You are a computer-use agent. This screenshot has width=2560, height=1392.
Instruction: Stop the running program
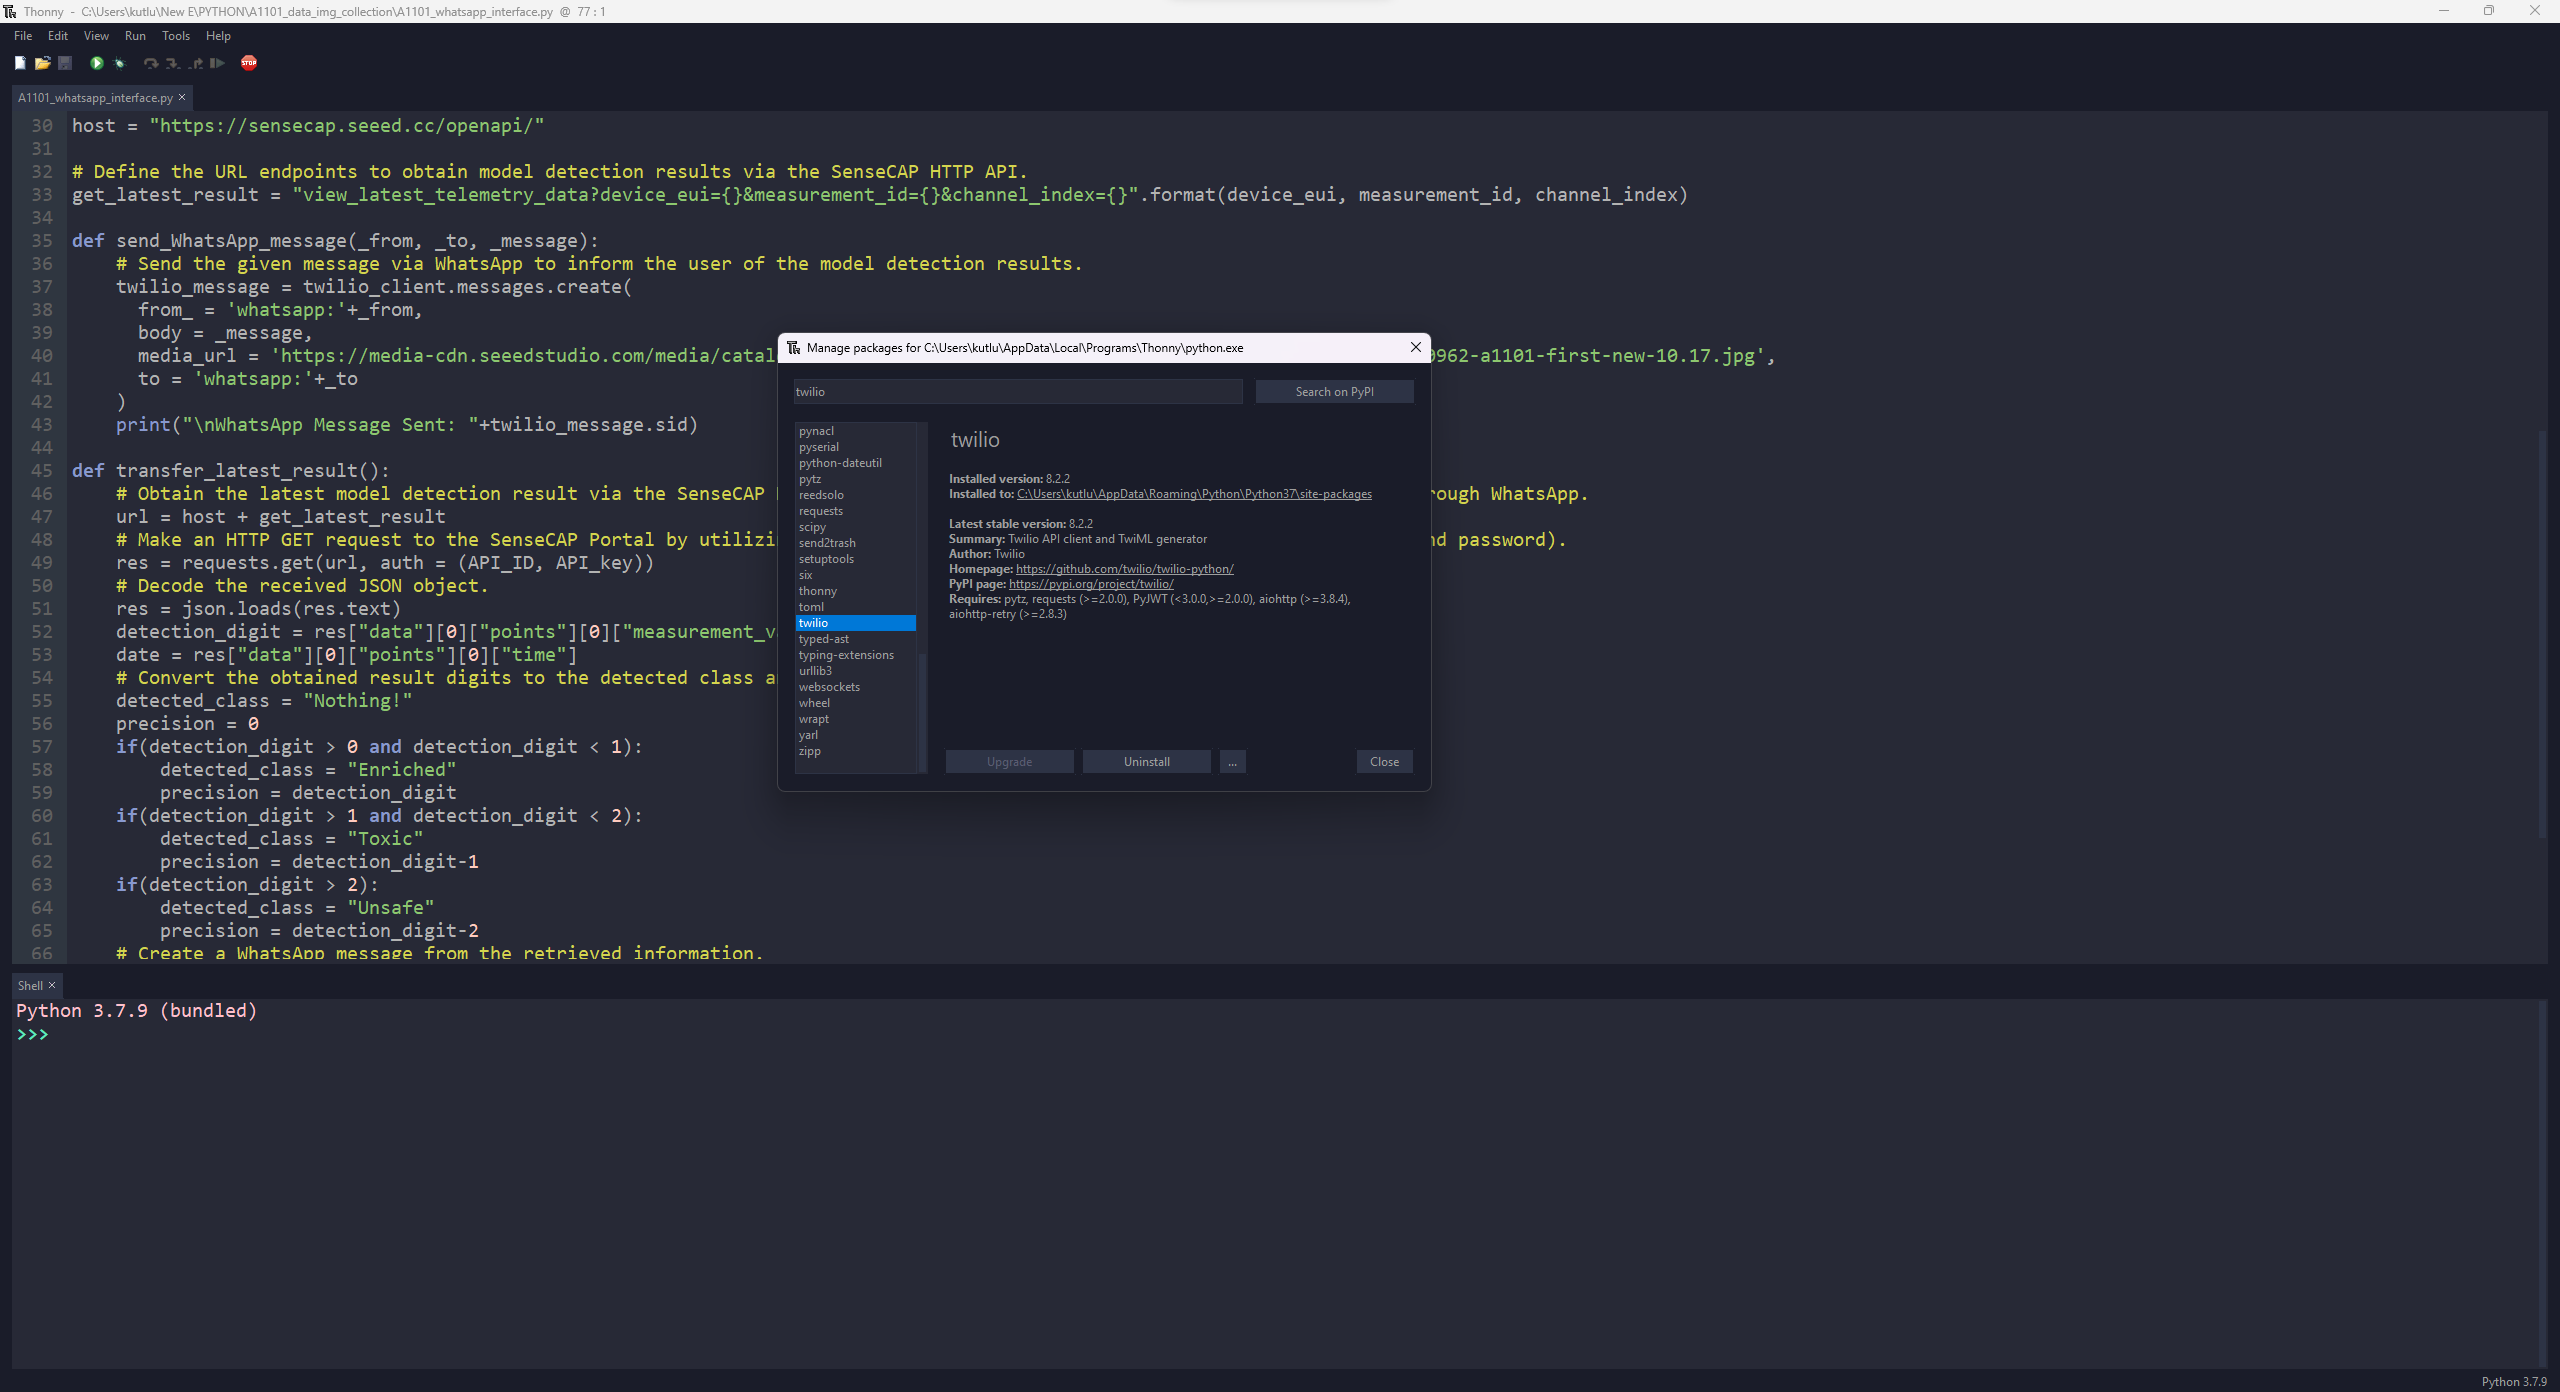click(249, 63)
